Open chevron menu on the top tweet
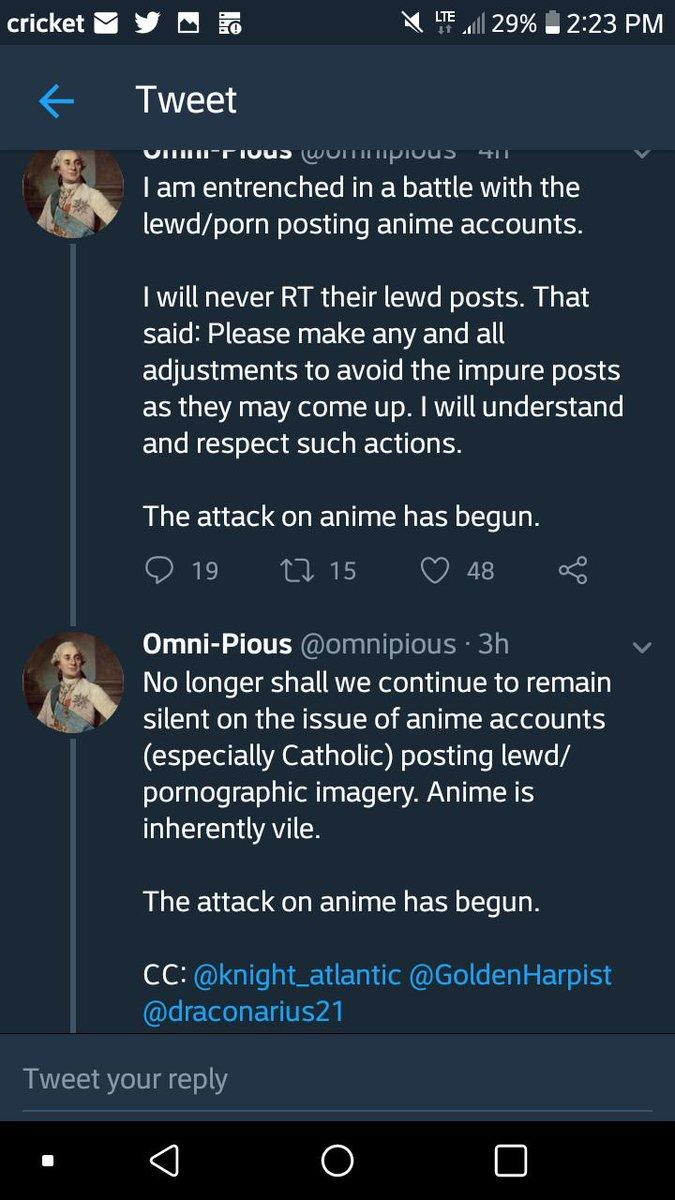Viewport: 675px width, 1200px height. point(643,154)
